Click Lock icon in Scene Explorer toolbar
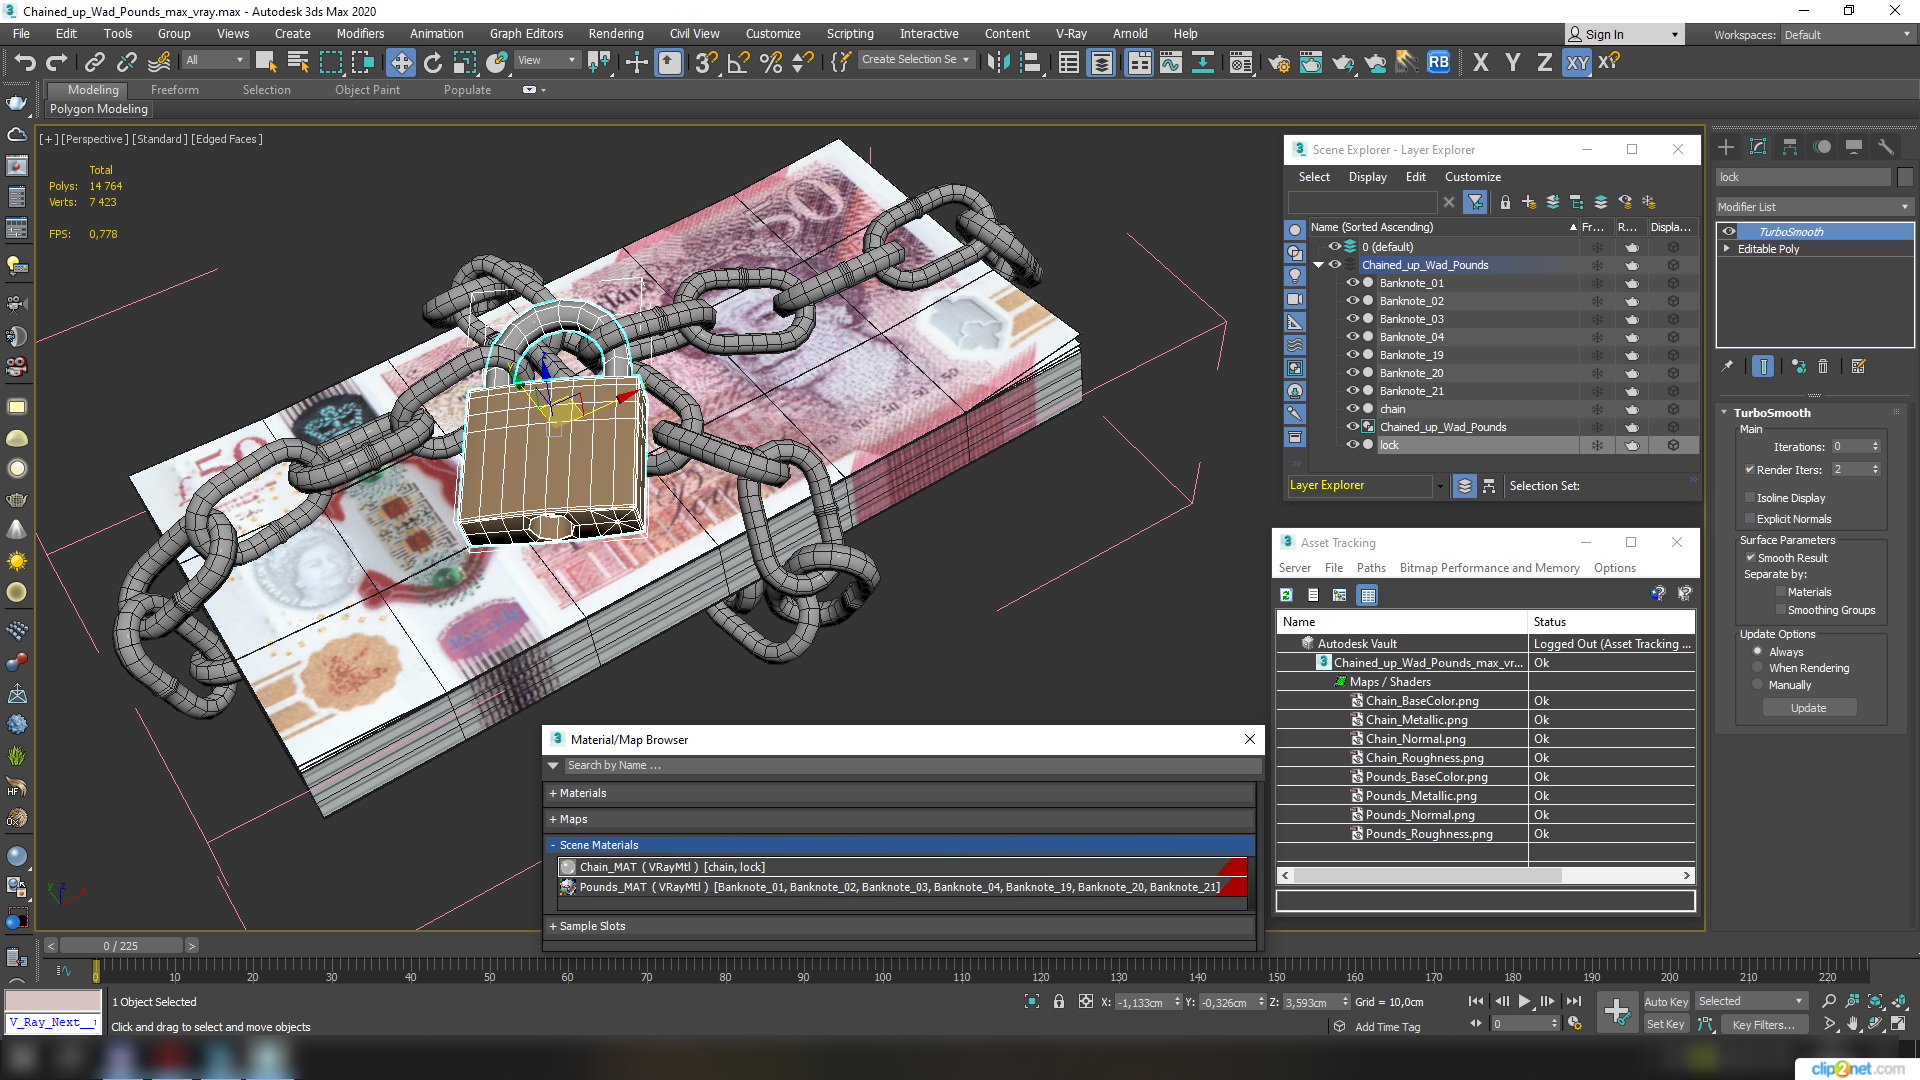Screen dimensions: 1920x1080 1505,202
